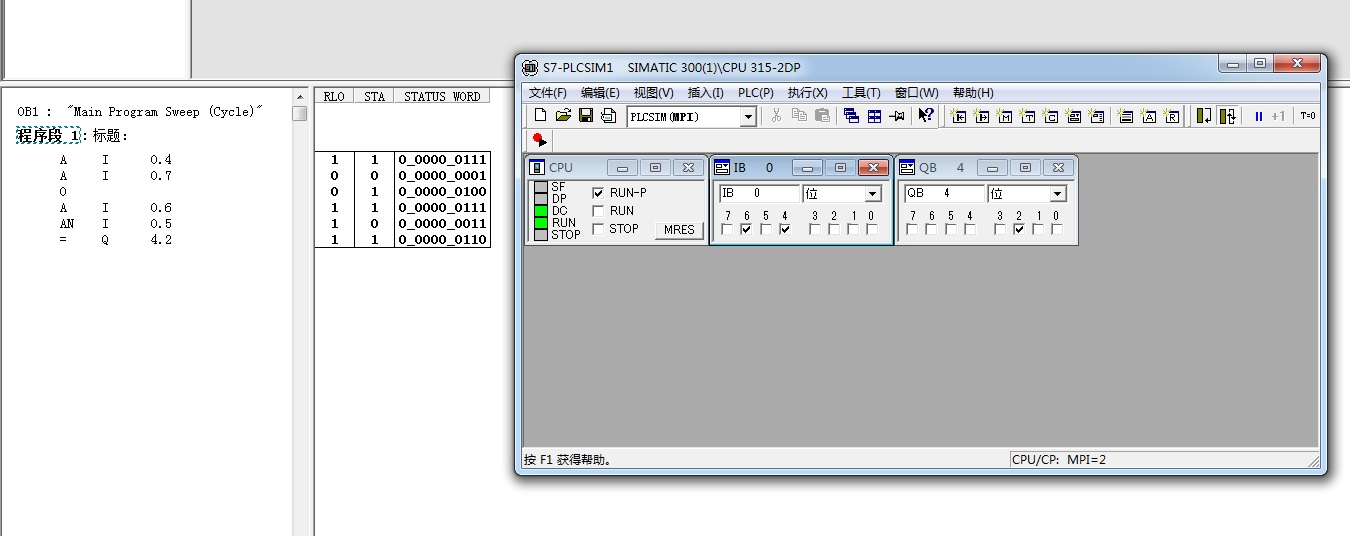
Task: Click the +1 next scan button
Action: tap(1278, 116)
